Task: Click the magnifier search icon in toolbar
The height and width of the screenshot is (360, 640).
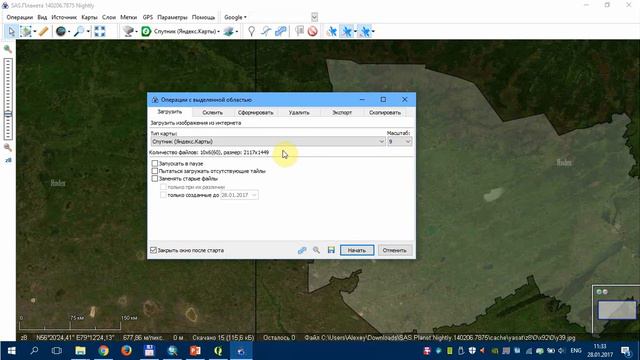Action: click(x=79, y=31)
